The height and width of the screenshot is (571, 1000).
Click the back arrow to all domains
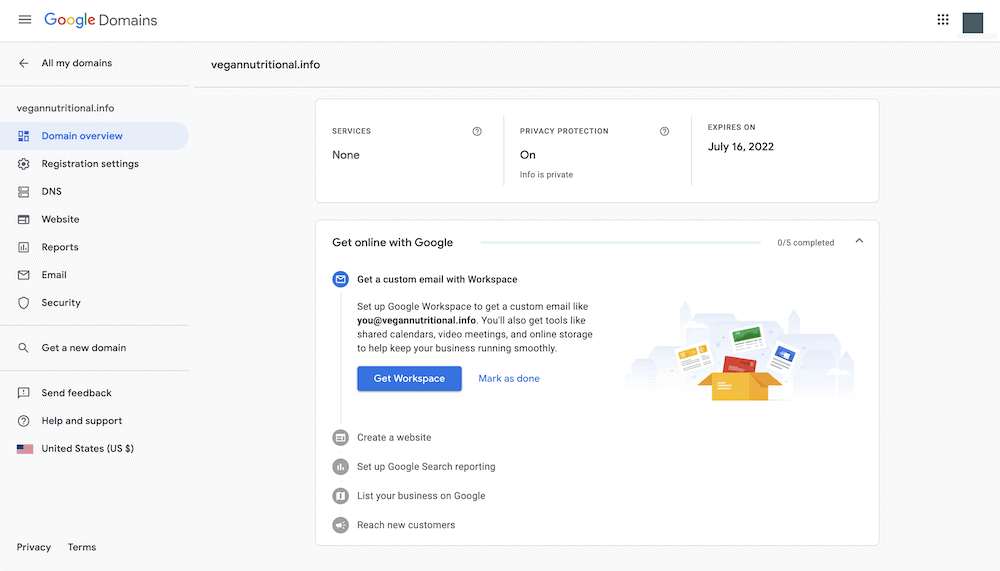(24, 63)
